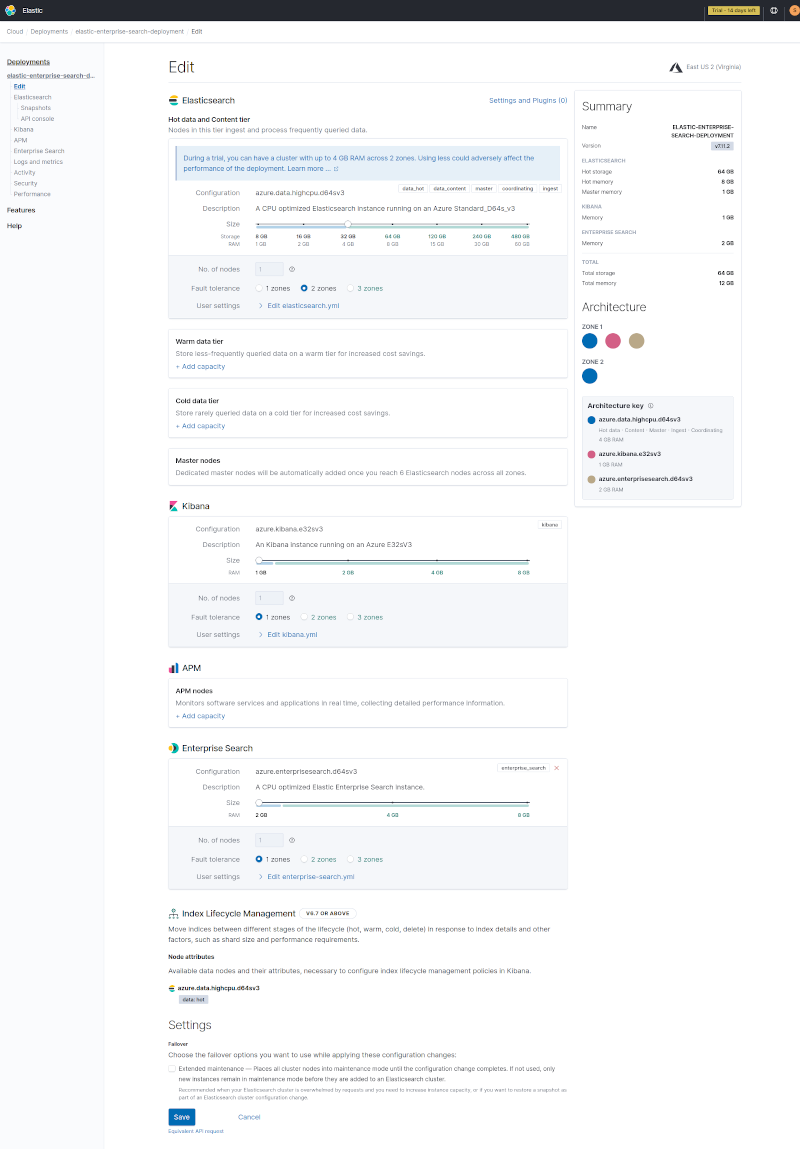
Task: Expand Edit kibana.yml user settings
Action: click(x=292, y=635)
